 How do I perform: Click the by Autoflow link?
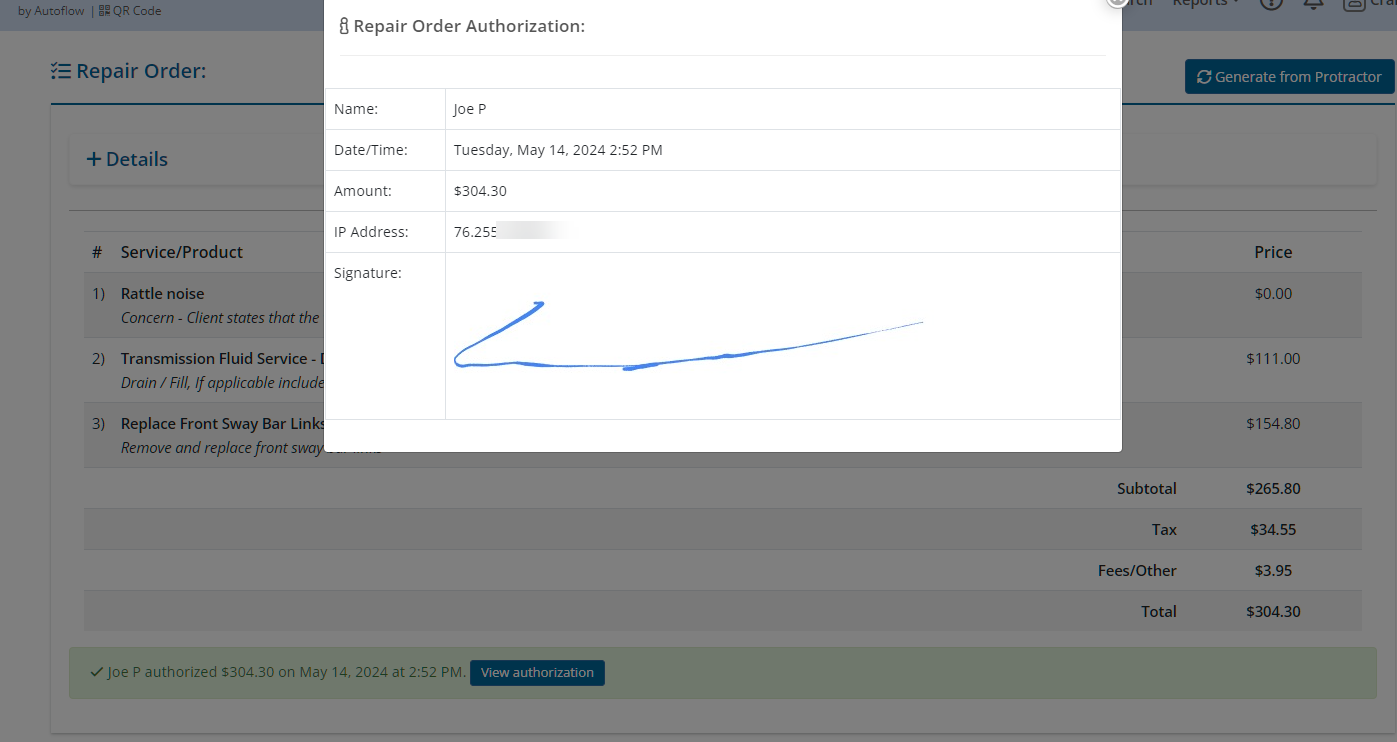tap(51, 11)
